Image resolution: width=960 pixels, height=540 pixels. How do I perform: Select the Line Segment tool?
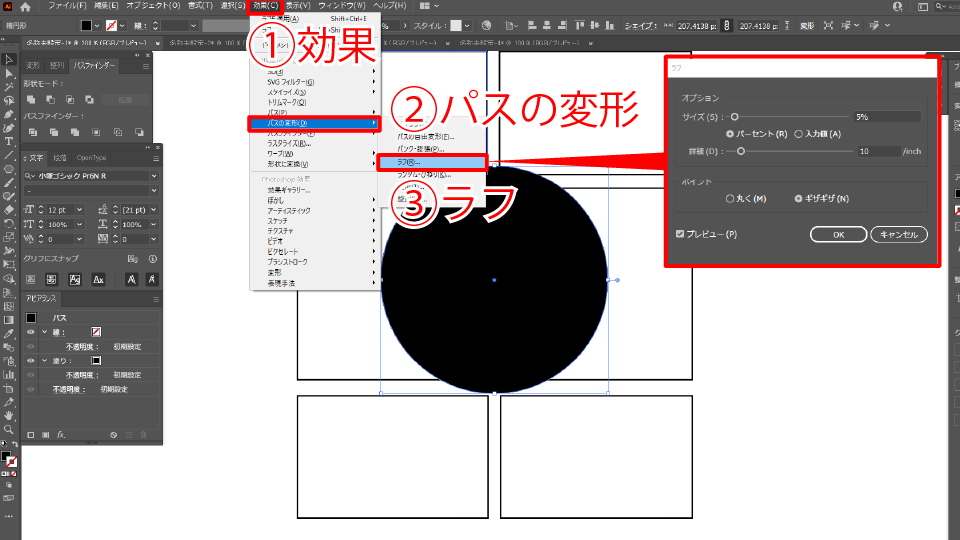point(9,156)
